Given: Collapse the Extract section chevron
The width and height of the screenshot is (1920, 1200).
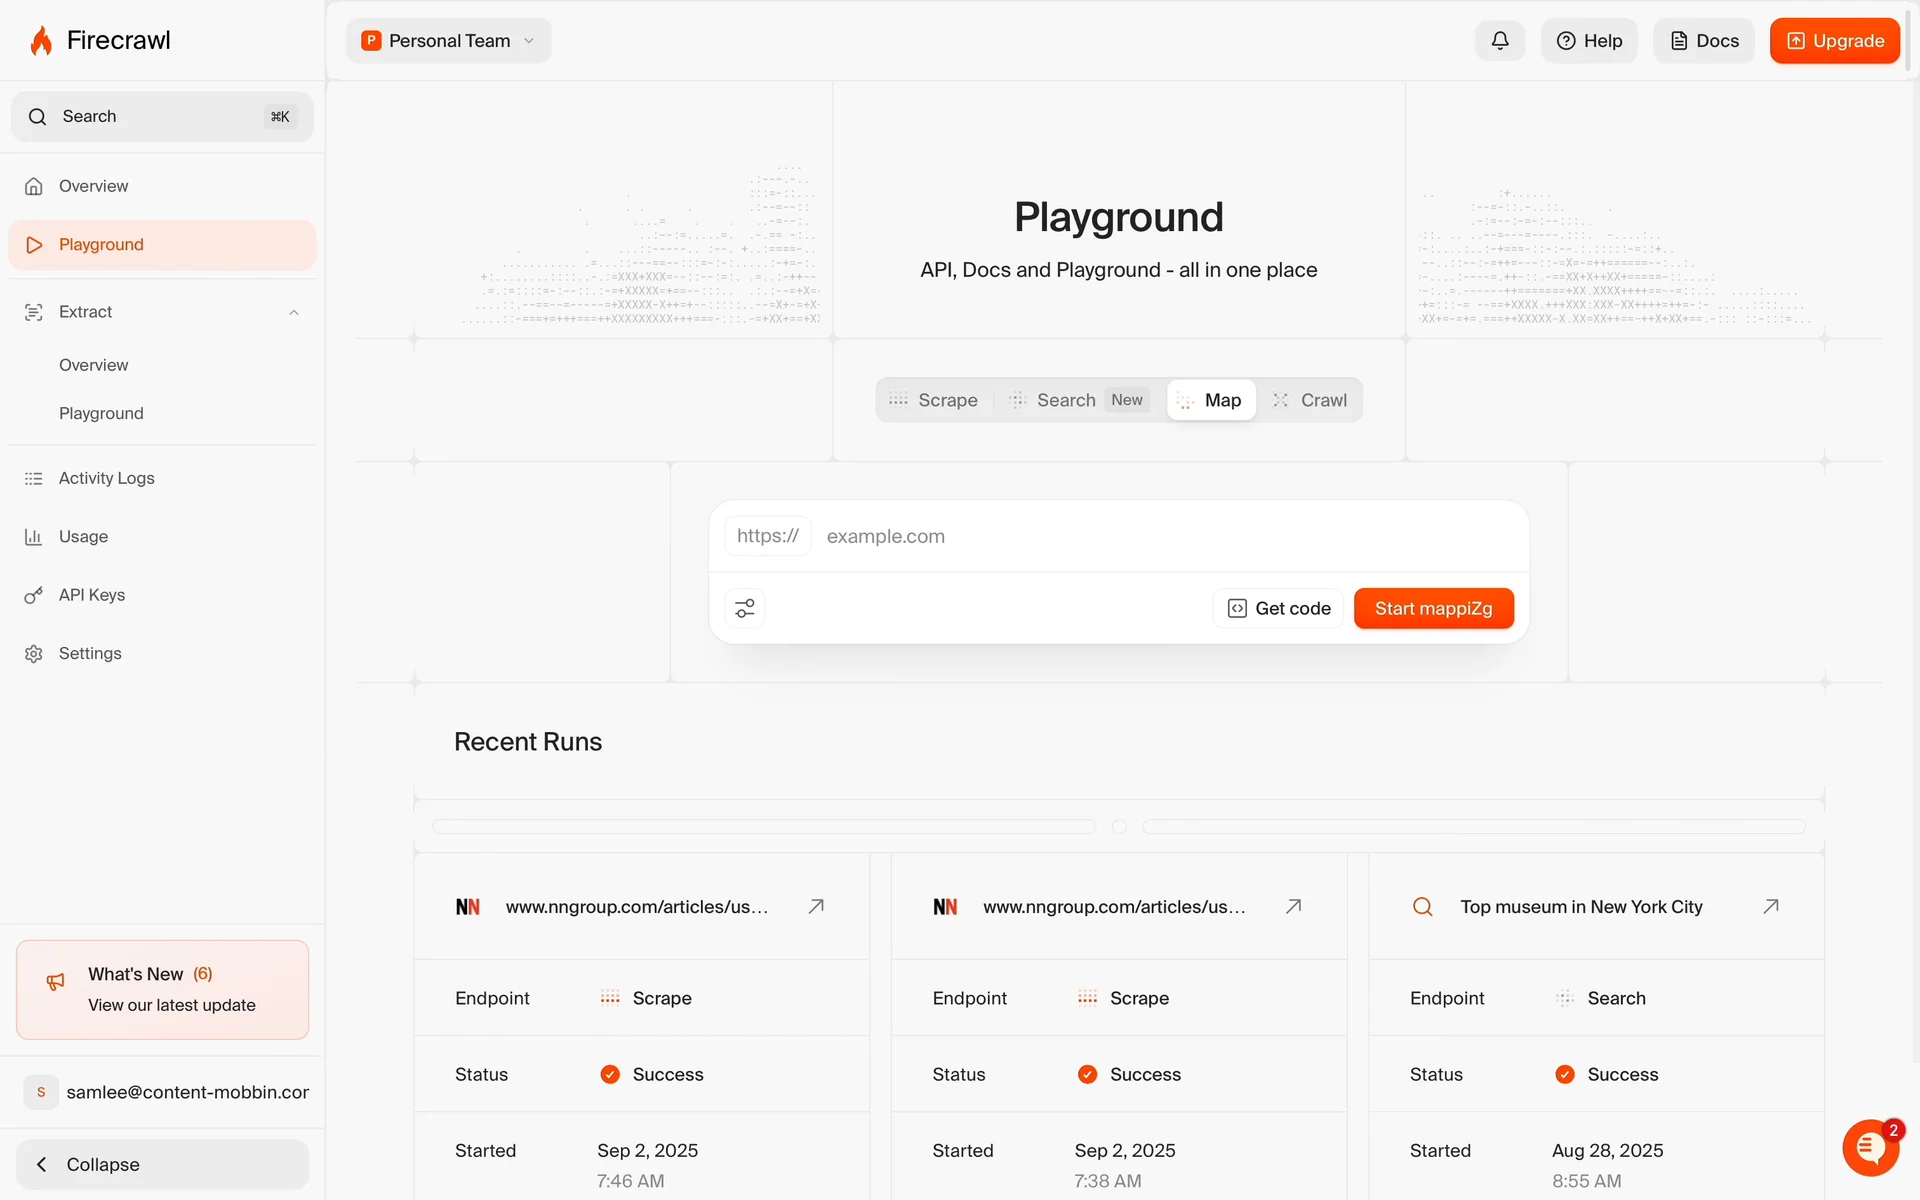Looking at the screenshot, I should [294, 313].
